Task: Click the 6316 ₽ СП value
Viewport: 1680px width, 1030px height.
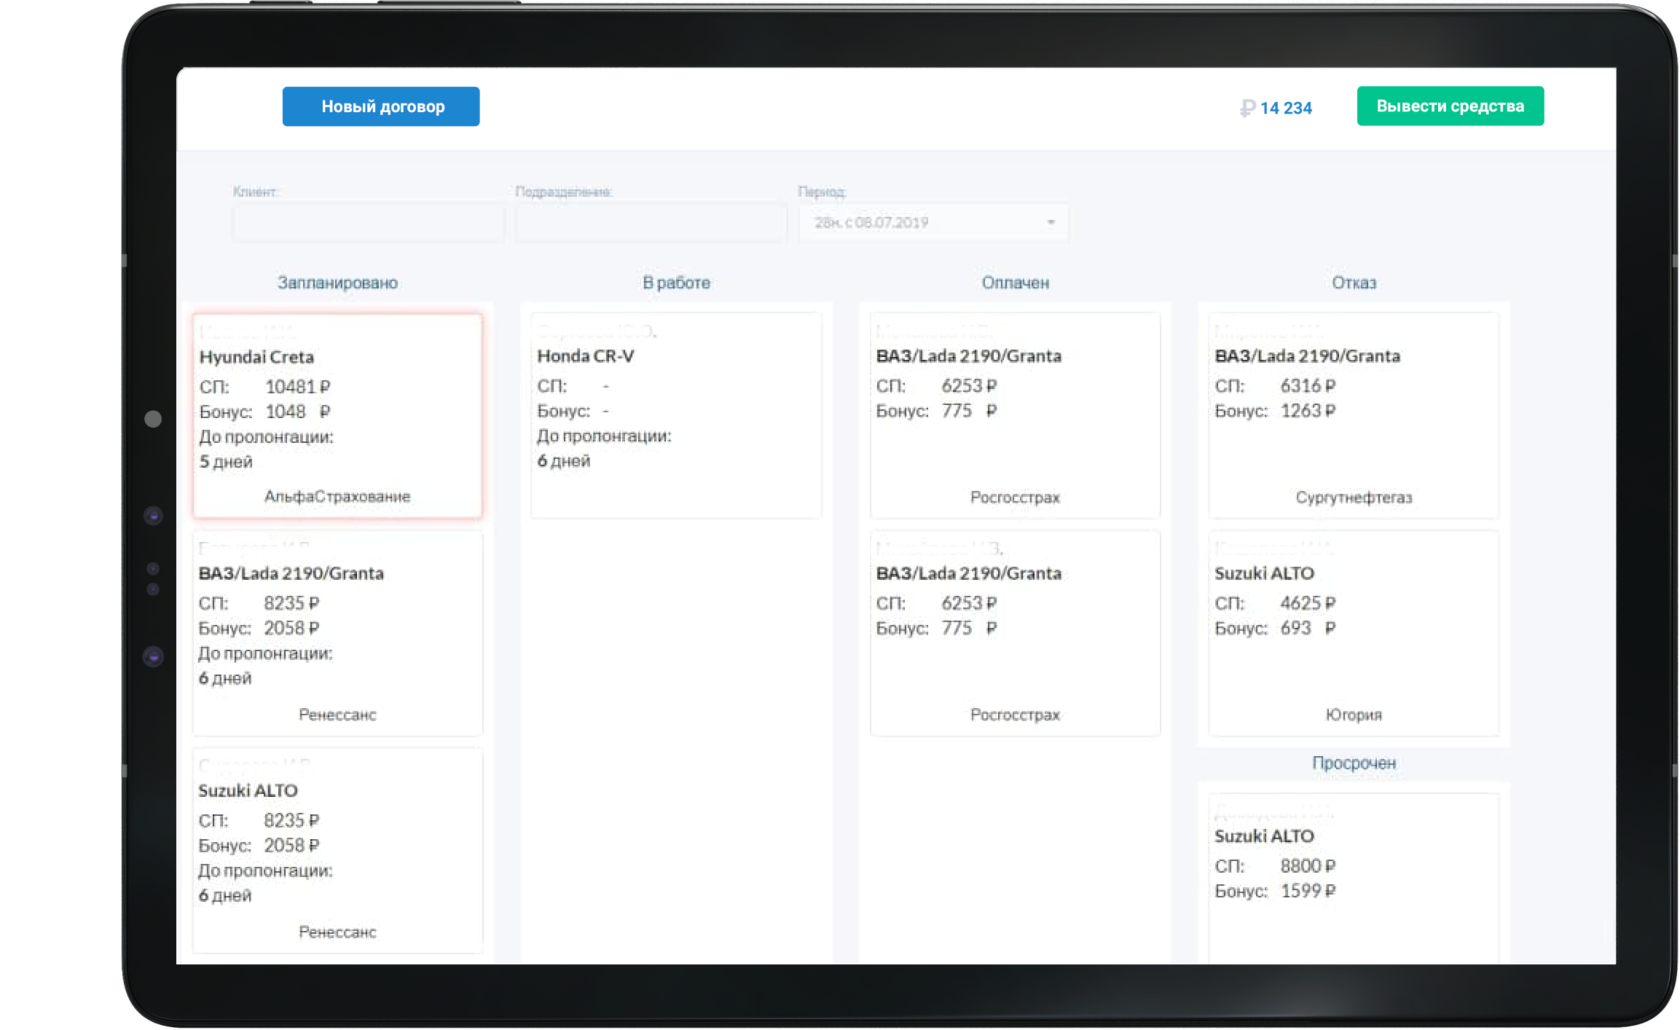Action: point(1308,386)
